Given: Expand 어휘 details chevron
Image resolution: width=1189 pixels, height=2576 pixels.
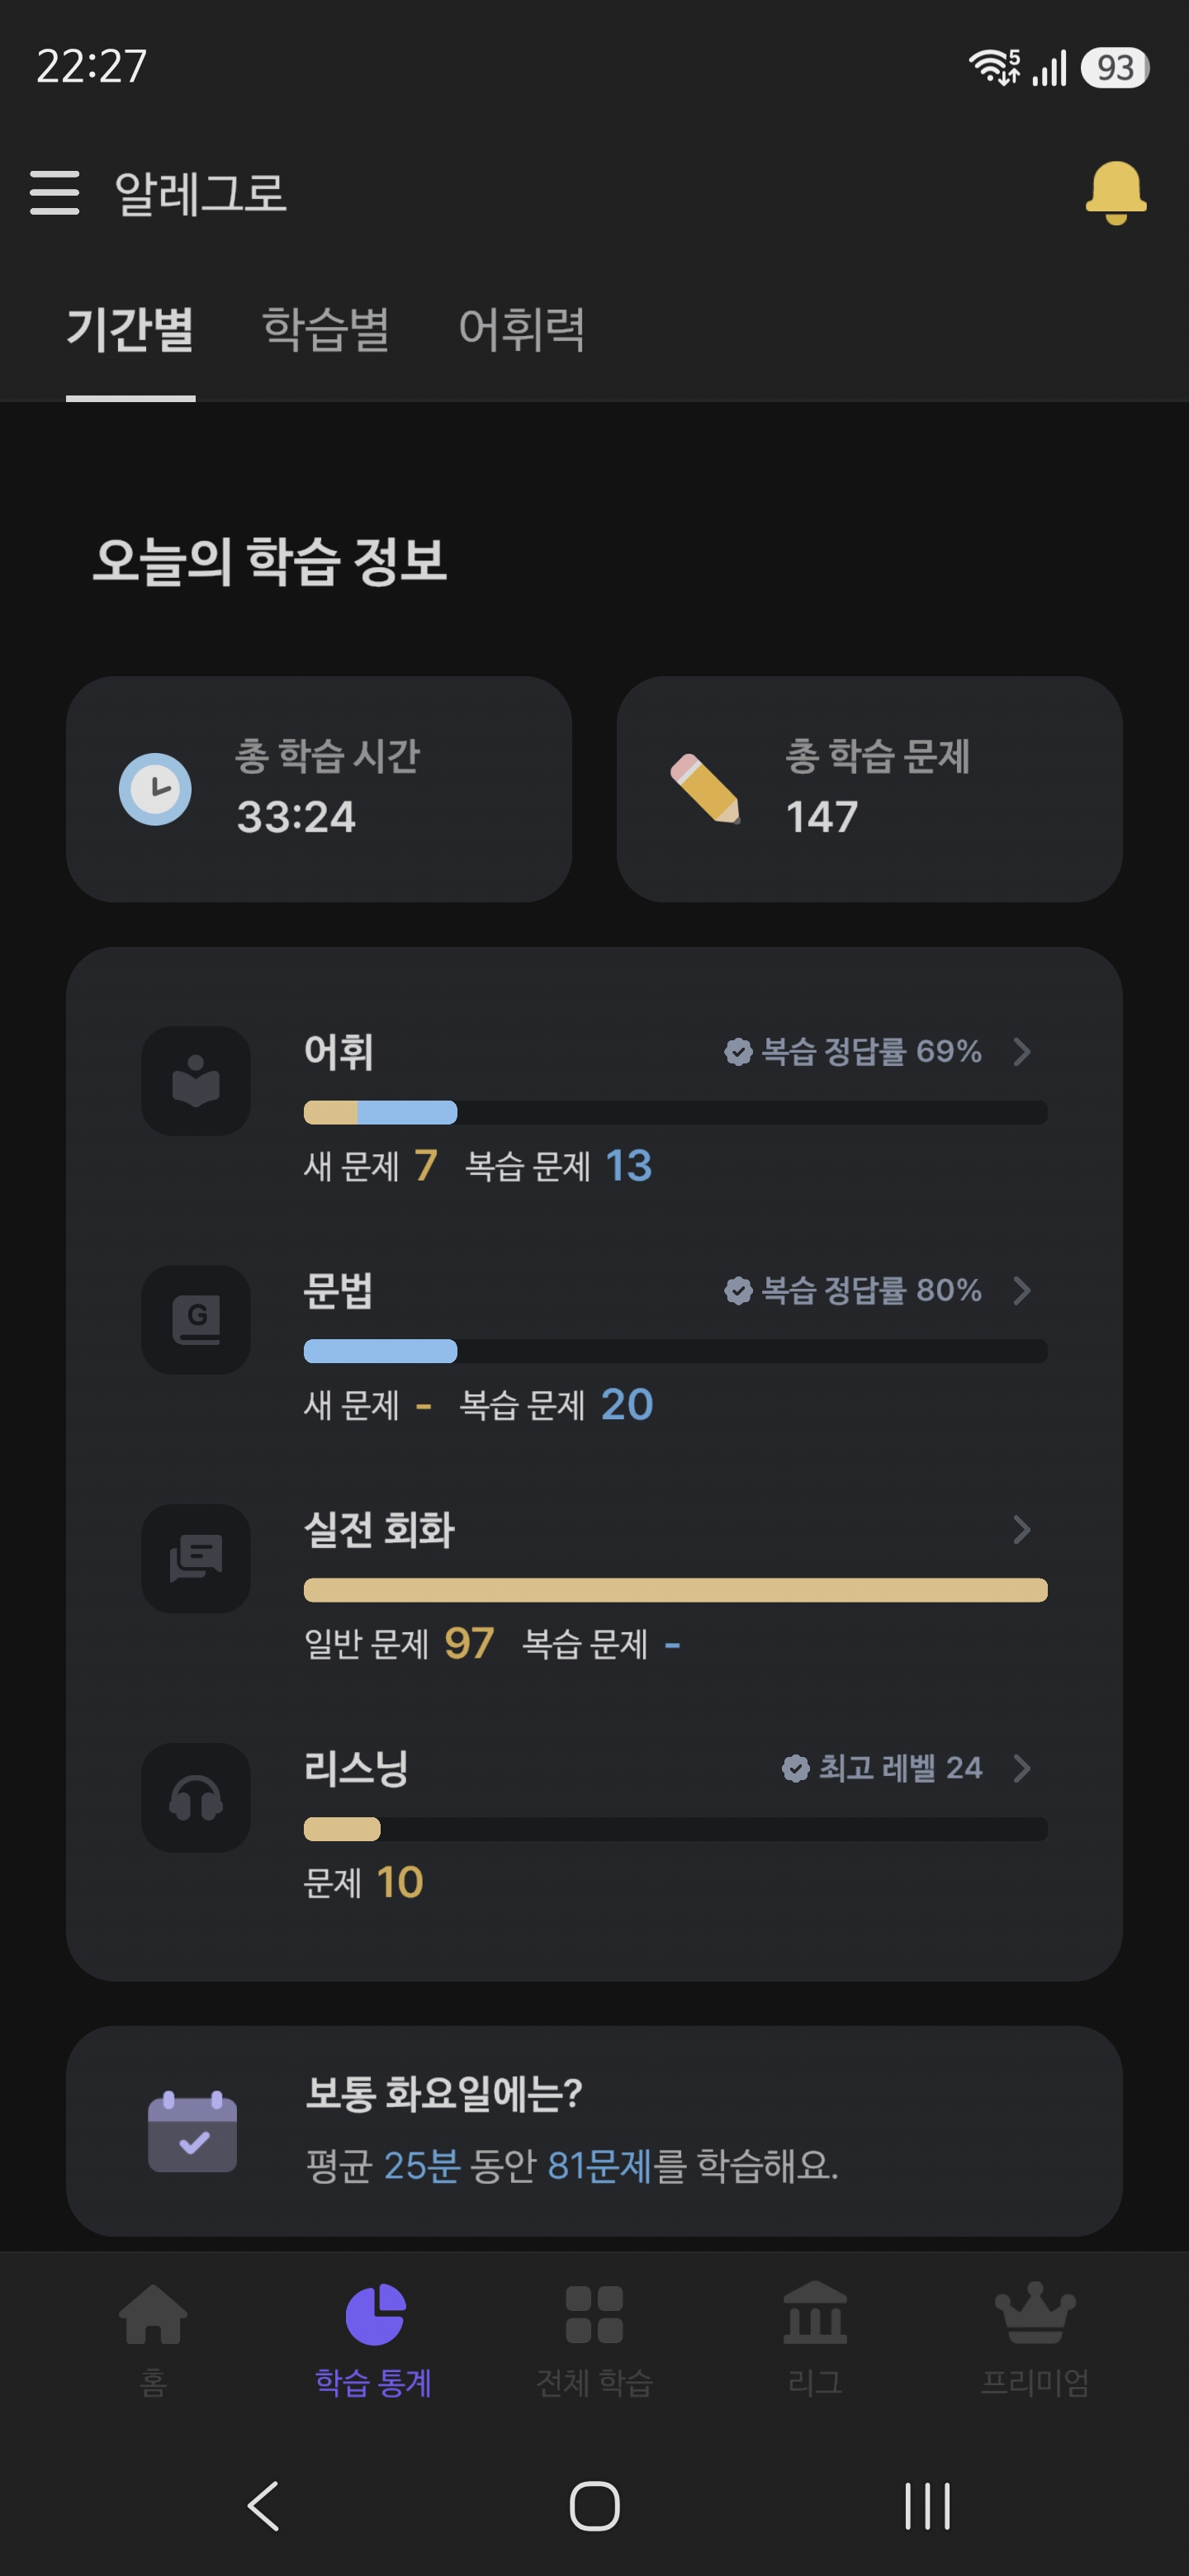Looking at the screenshot, I should point(1021,1052).
